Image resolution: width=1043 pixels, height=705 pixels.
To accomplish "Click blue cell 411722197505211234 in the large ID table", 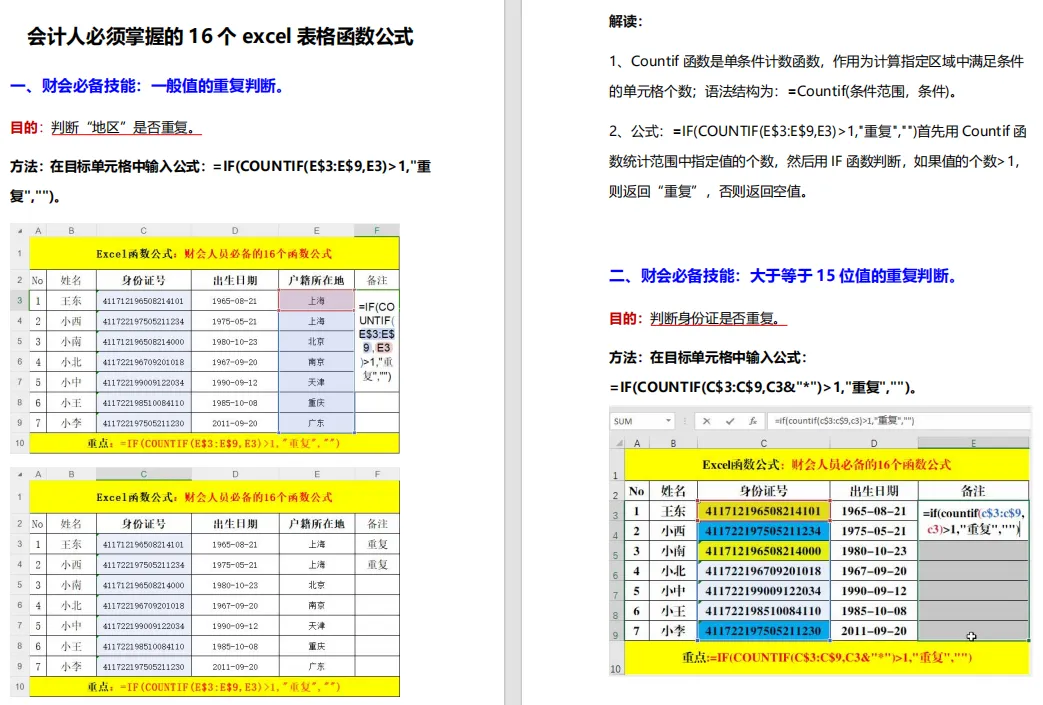I will [x=763, y=531].
